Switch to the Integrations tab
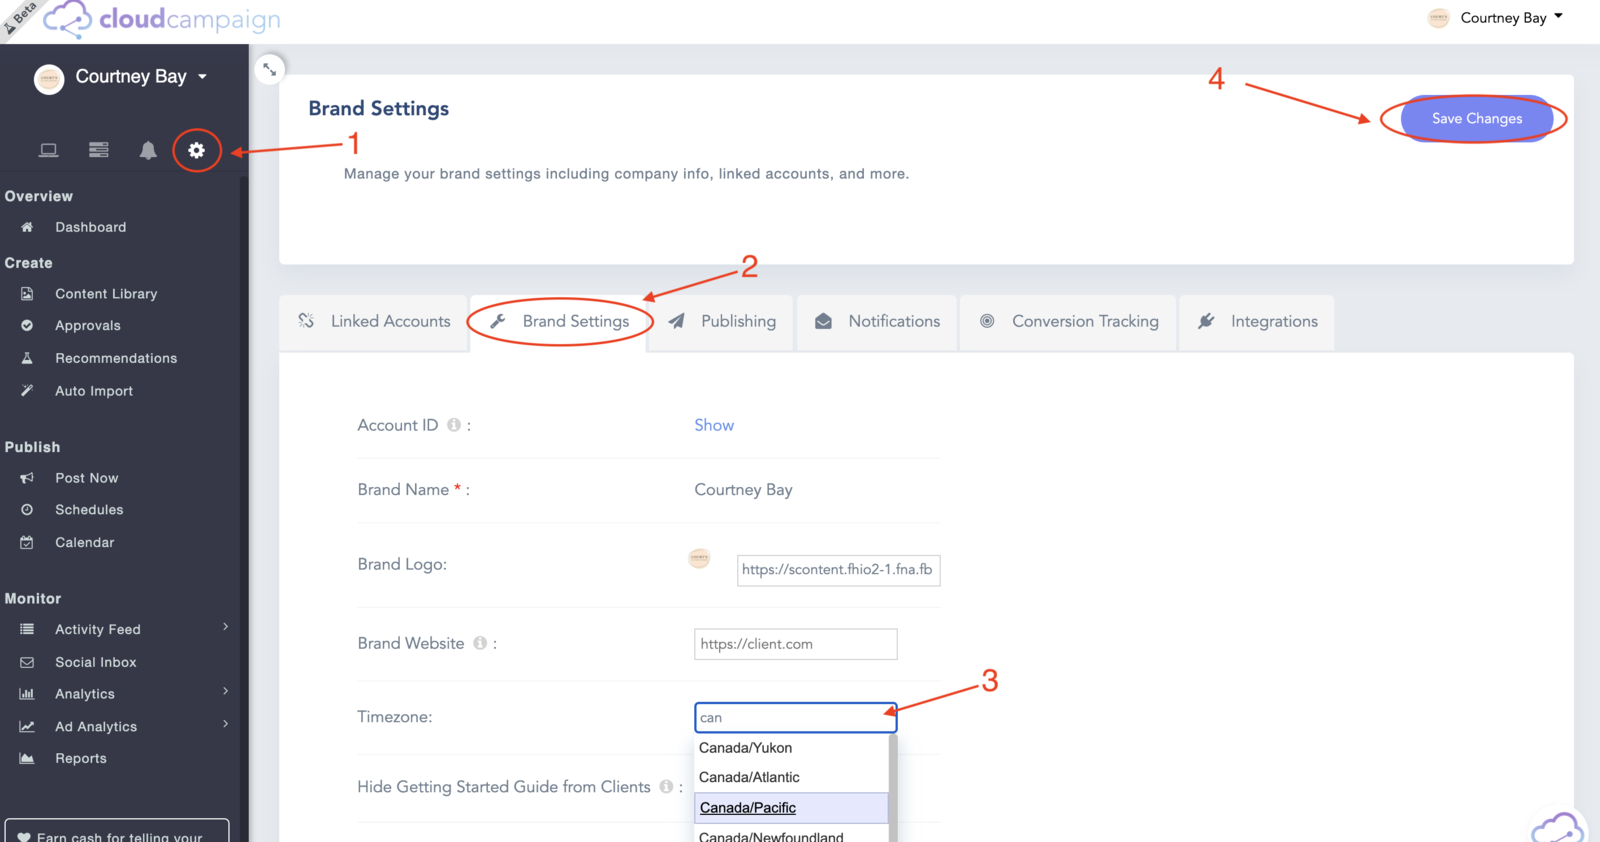Viewport: 1600px width, 842px height. click(x=1257, y=322)
